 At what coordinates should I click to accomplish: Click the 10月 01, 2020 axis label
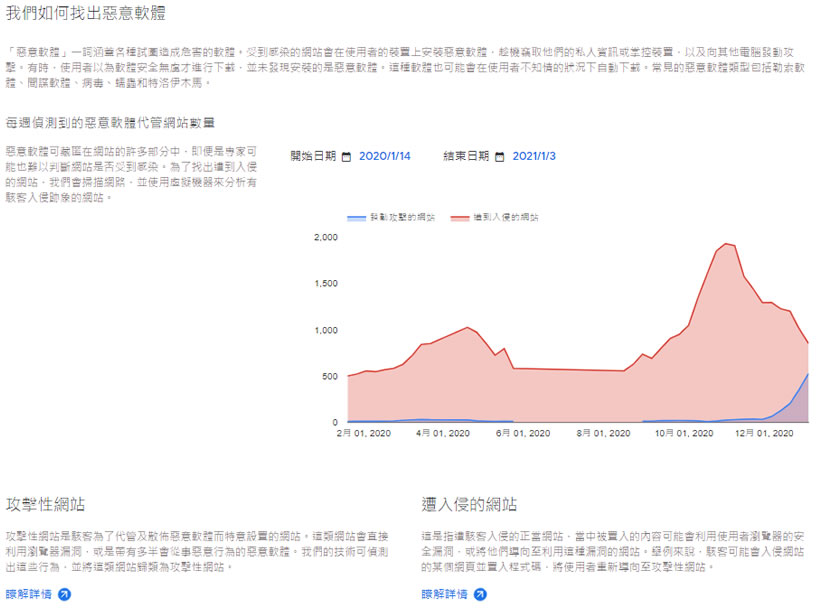point(684,433)
